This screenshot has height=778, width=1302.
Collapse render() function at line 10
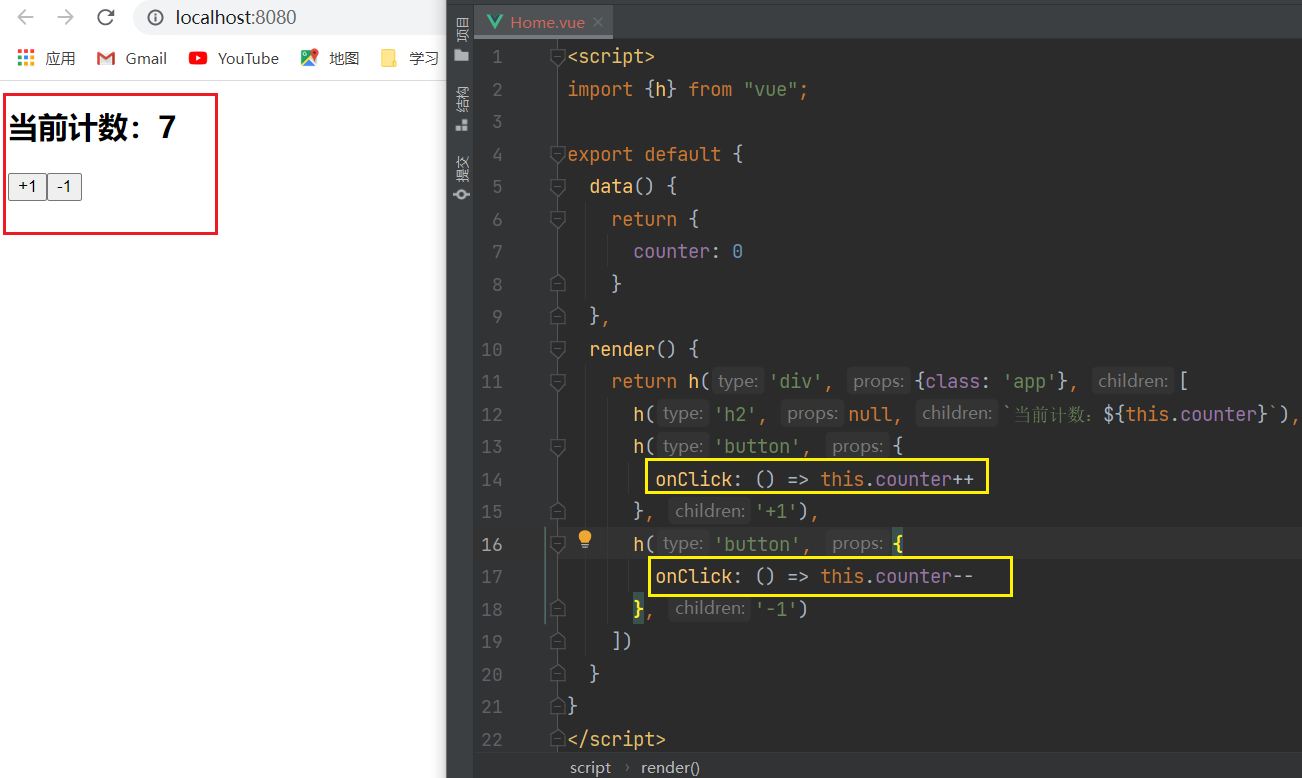coord(558,349)
